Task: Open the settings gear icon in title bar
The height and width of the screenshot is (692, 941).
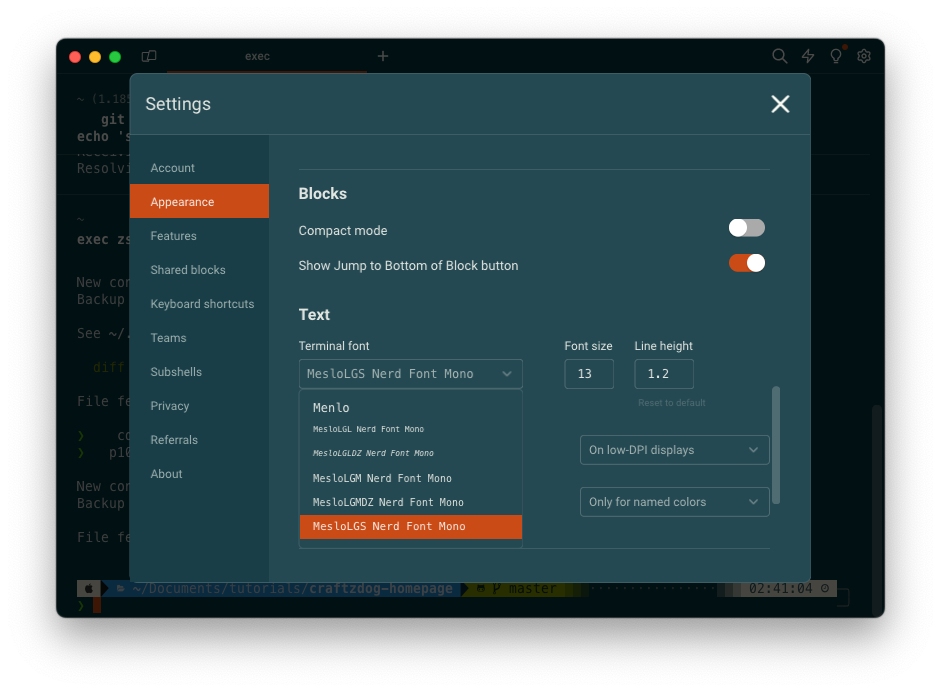Action: tap(864, 56)
